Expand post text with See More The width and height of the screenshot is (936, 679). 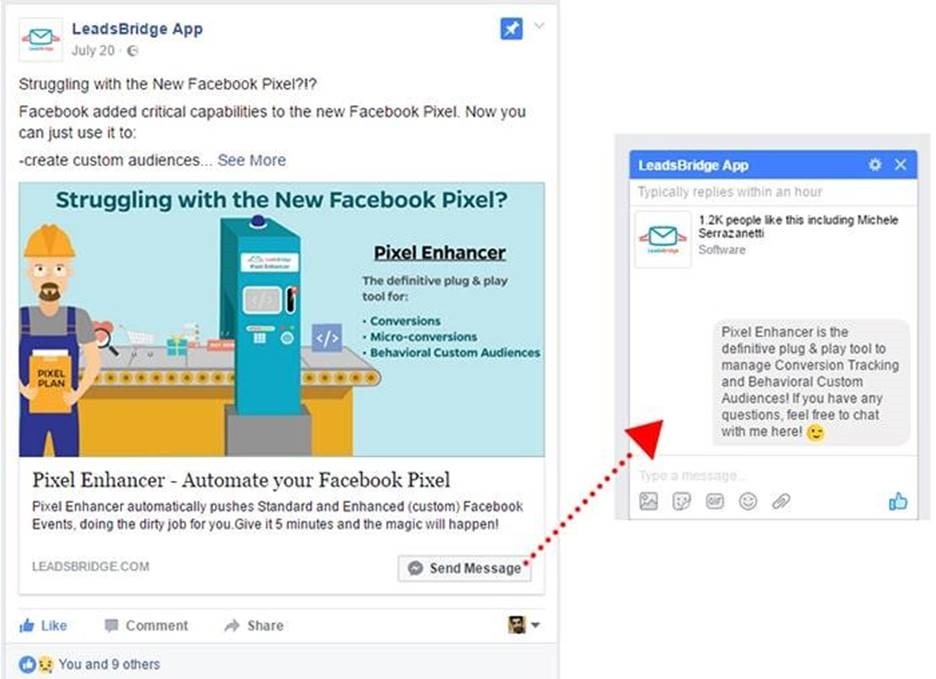251,160
